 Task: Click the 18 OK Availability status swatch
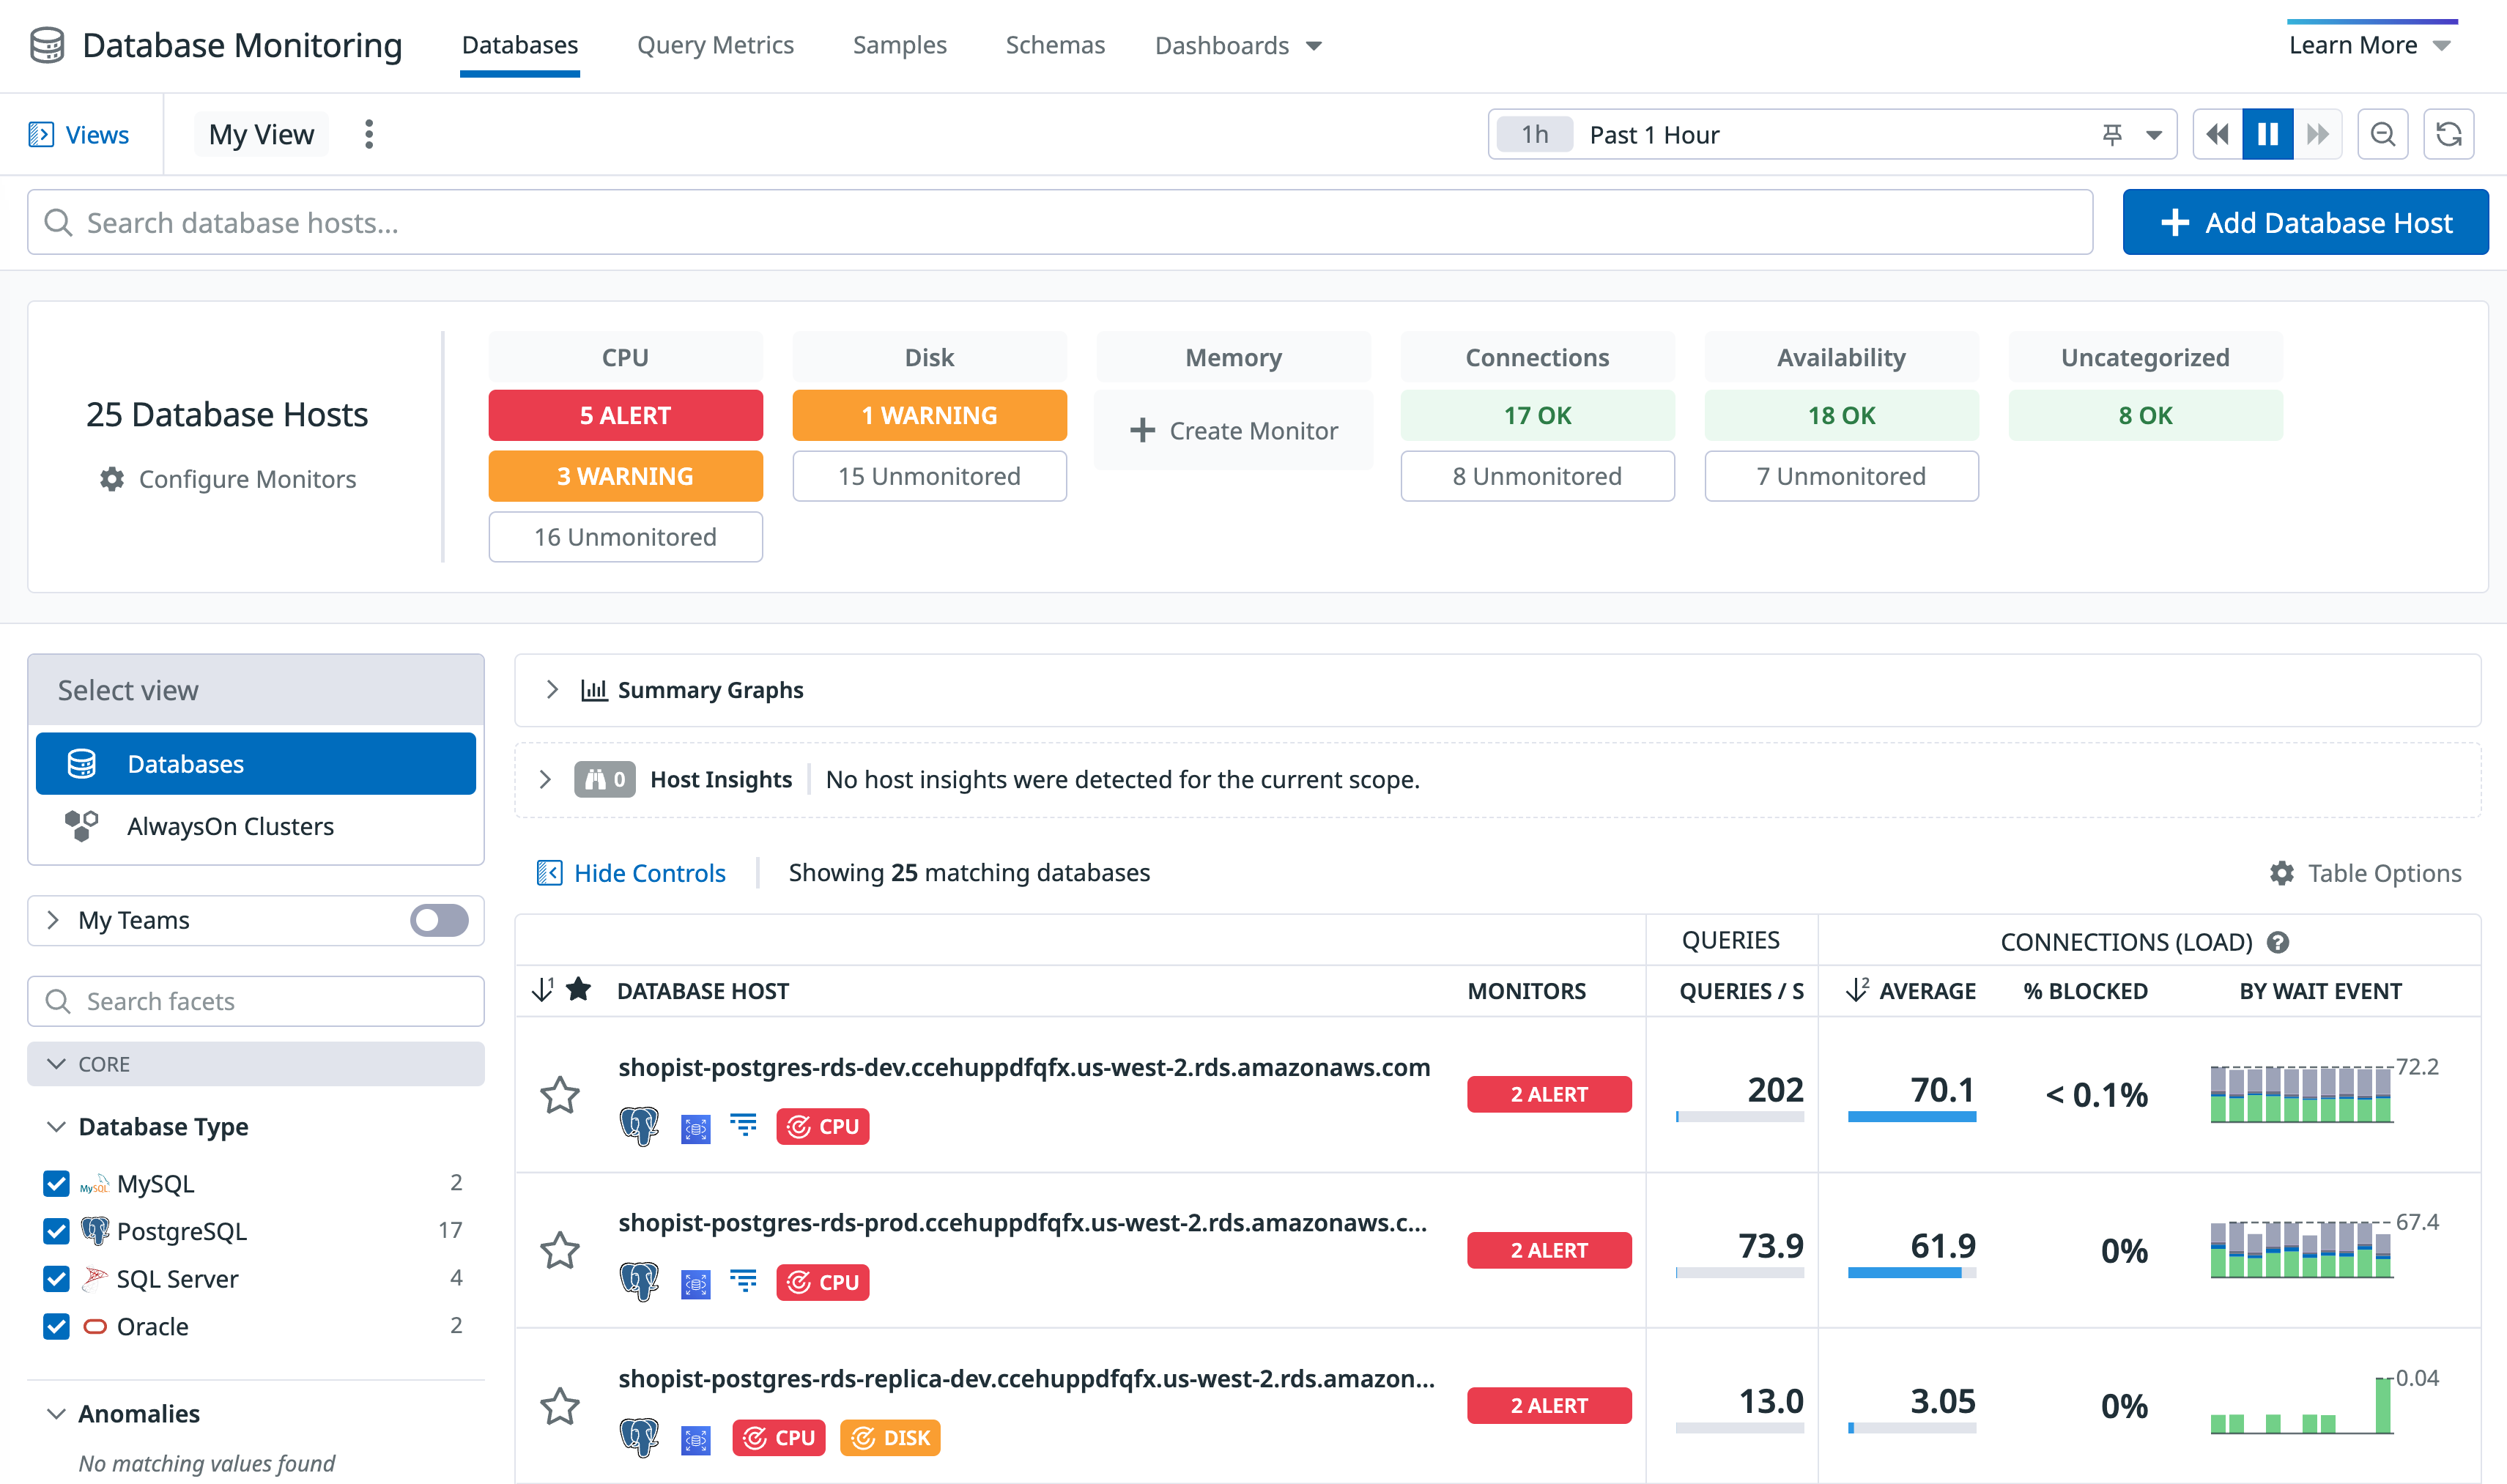tap(1842, 415)
